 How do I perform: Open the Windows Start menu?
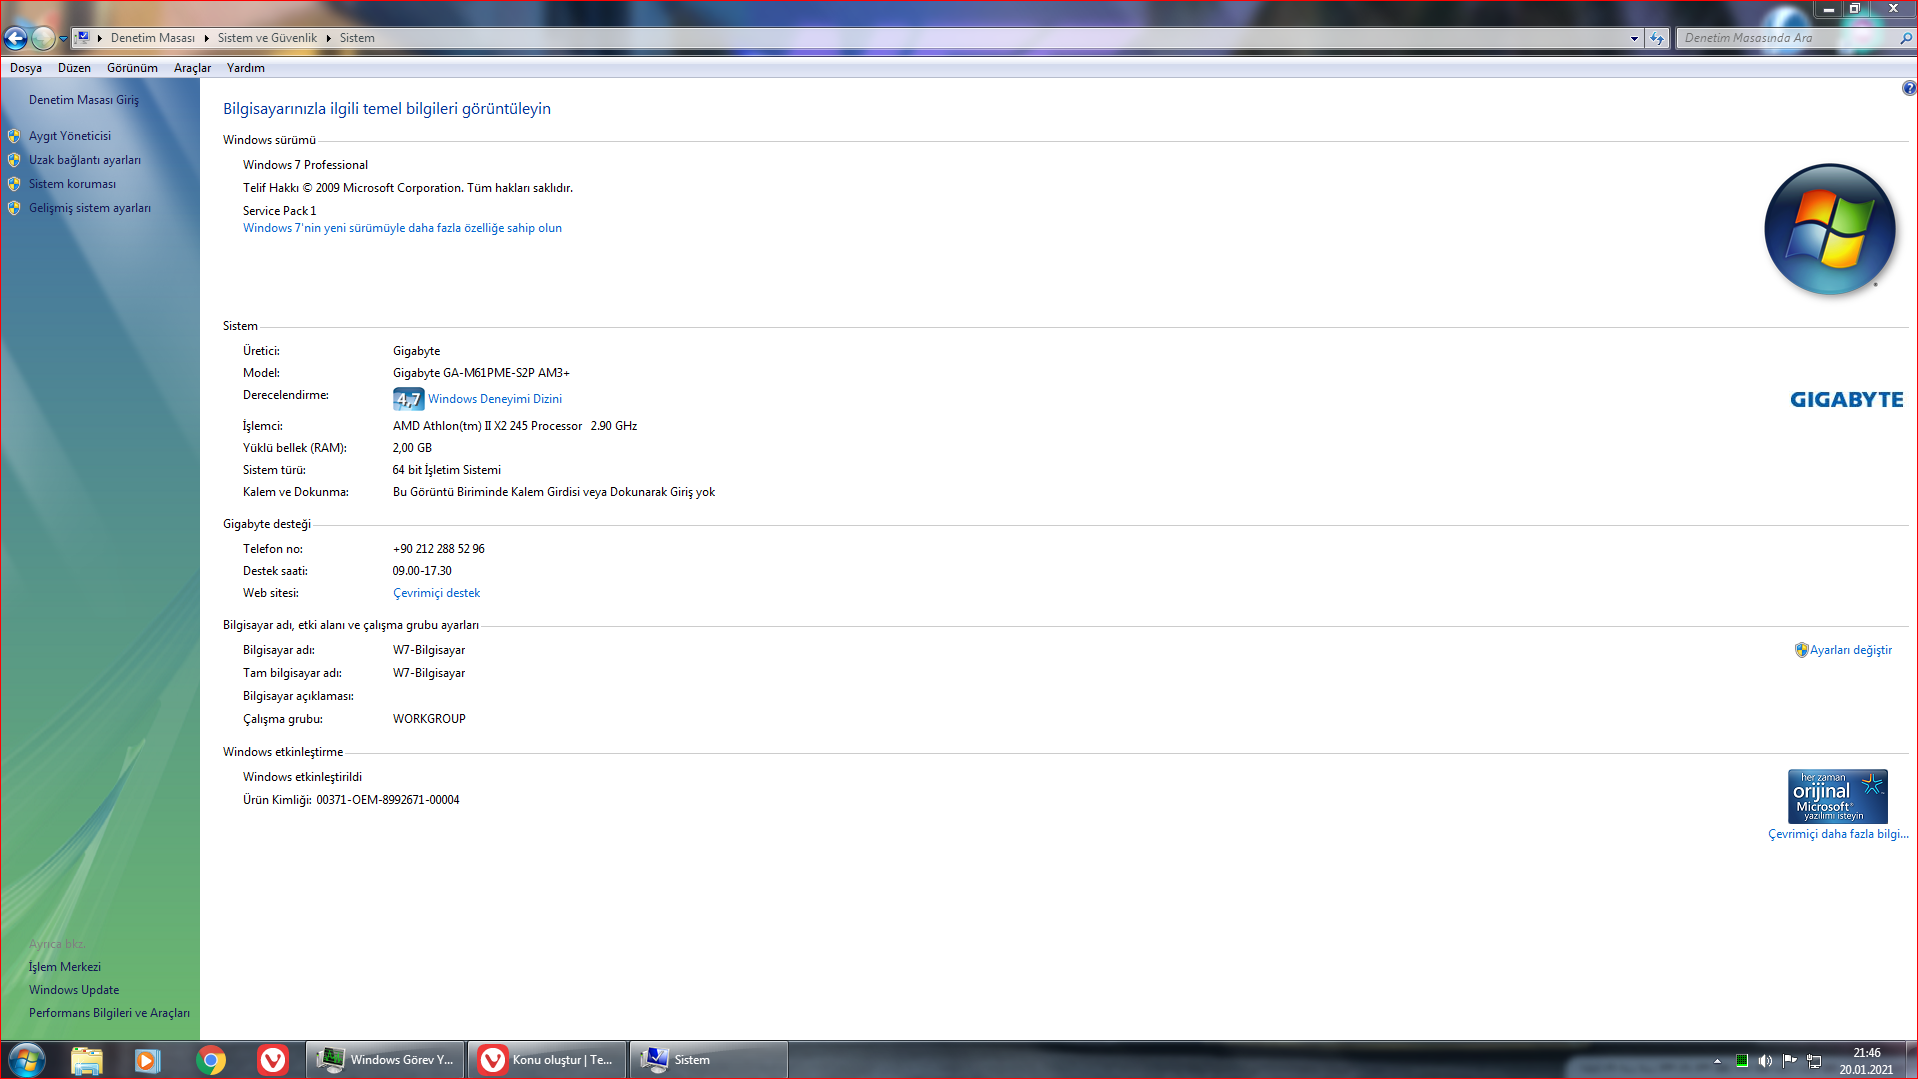(27, 1060)
